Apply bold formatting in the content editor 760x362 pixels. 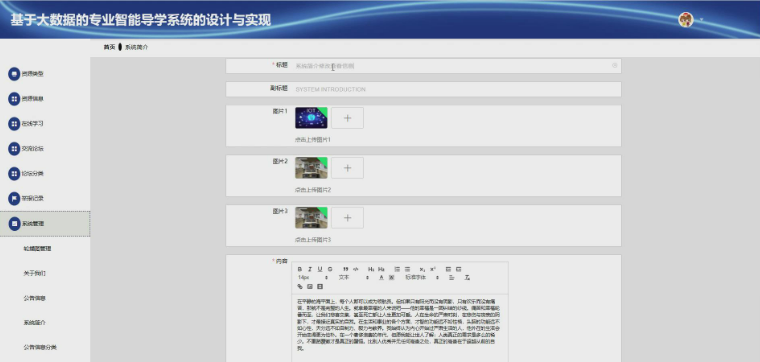300,269
